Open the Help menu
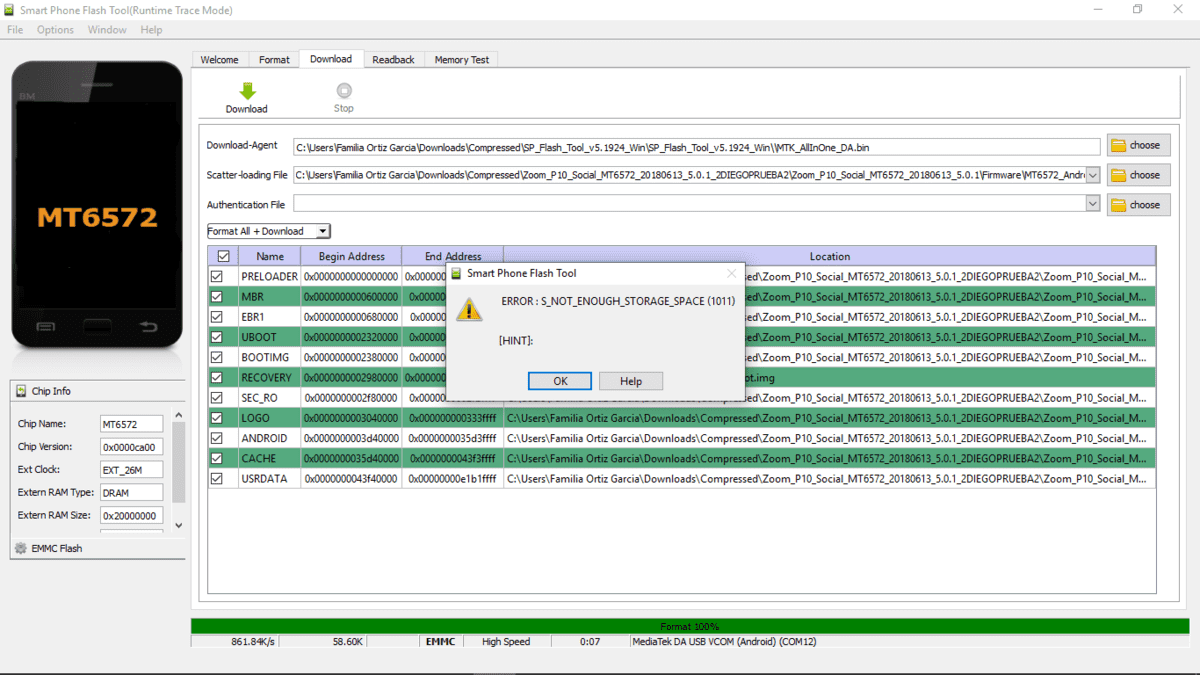The width and height of the screenshot is (1200, 675). [151, 30]
